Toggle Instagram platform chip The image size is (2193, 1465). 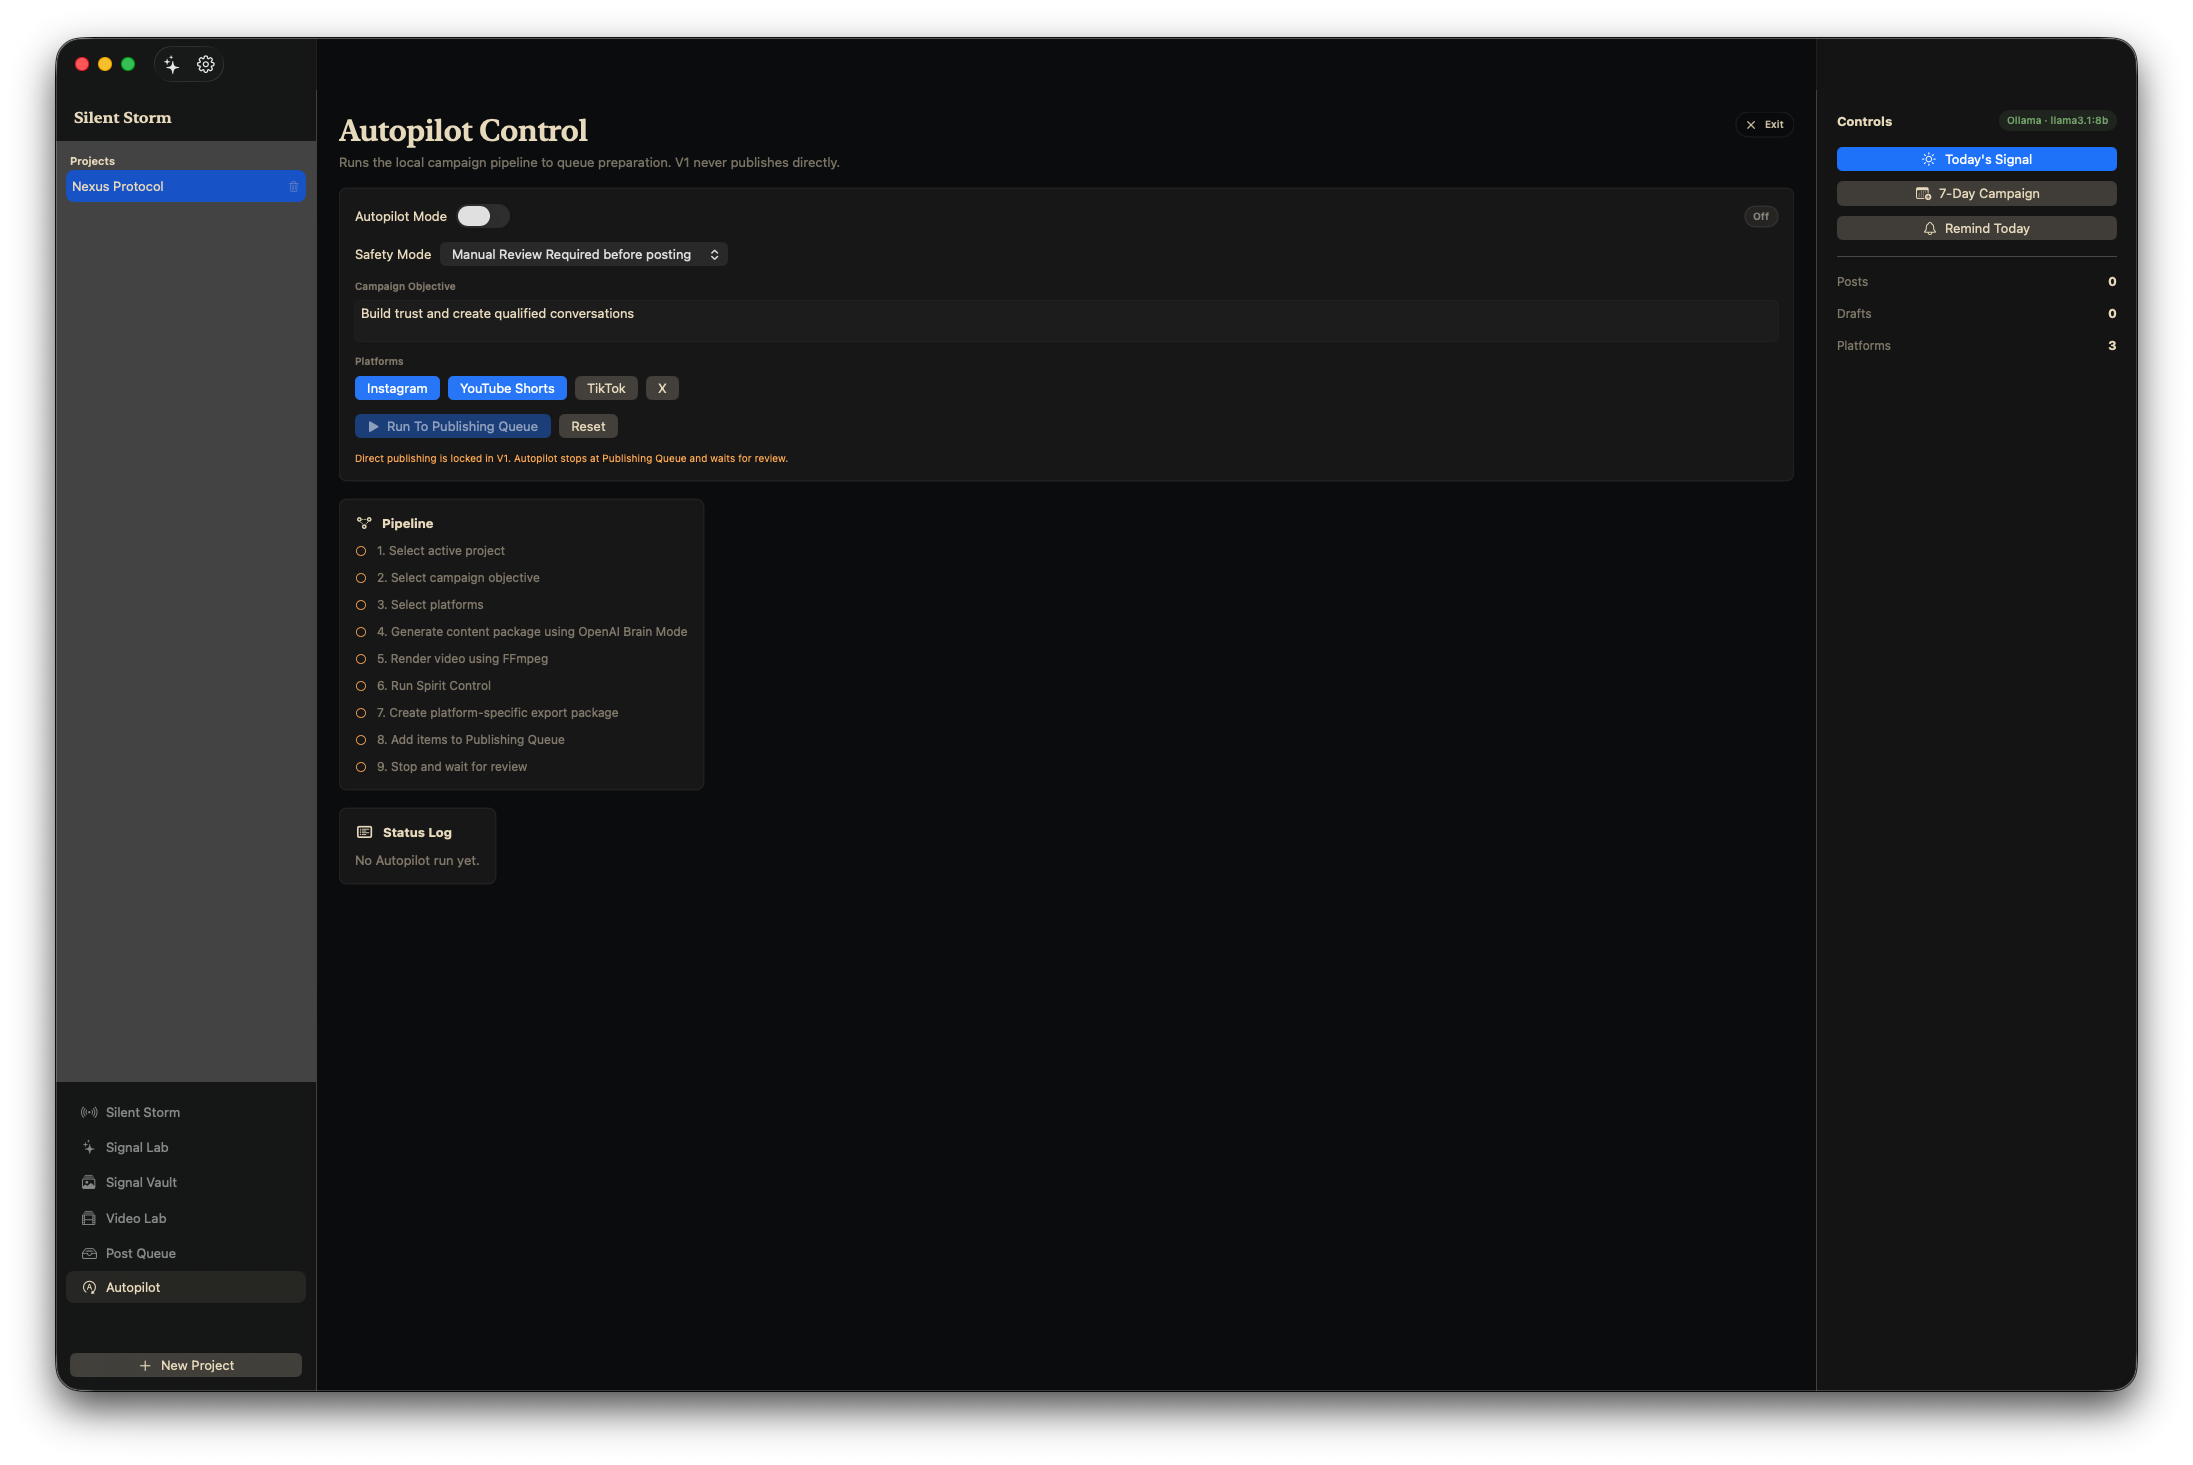point(397,388)
